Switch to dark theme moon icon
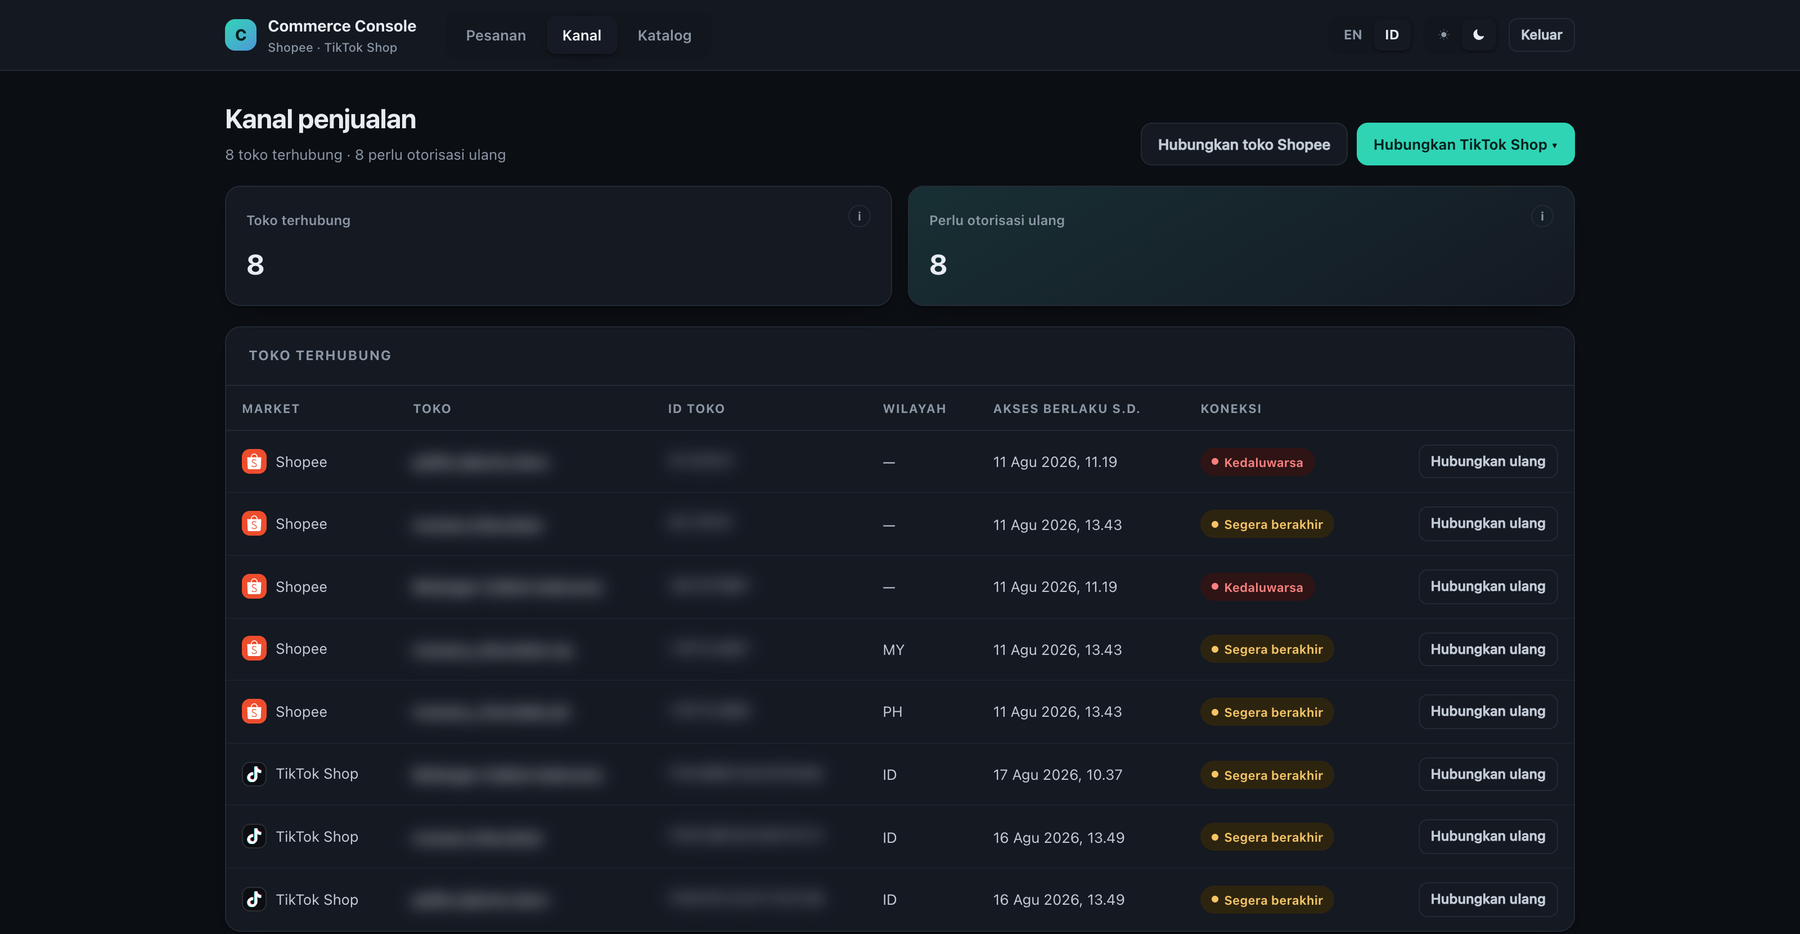The image size is (1800, 934). [1478, 35]
